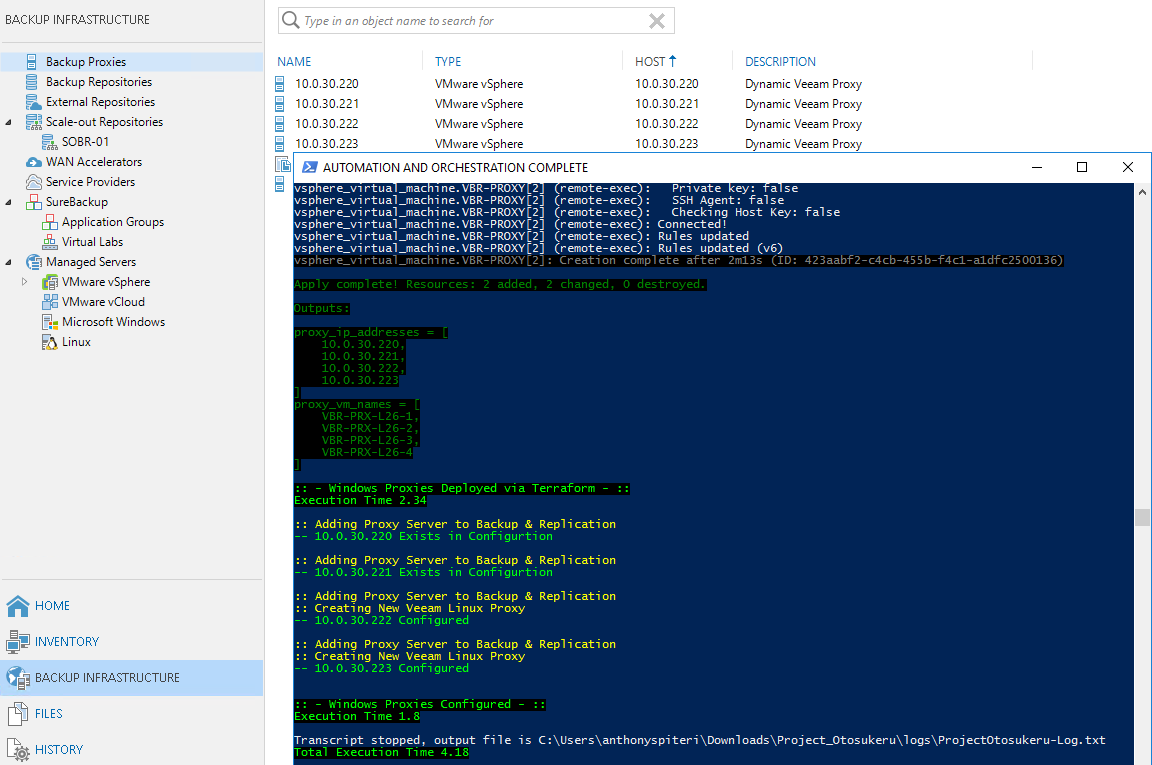Select the Backup Proxies icon in tree
The width and height of the screenshot is (1152, 765).
point(32,62)
